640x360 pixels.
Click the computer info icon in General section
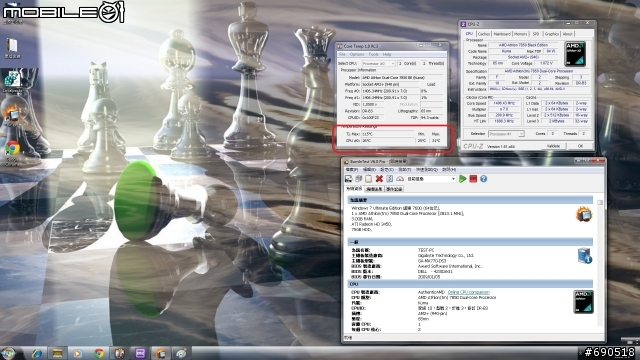coord(584,256)
